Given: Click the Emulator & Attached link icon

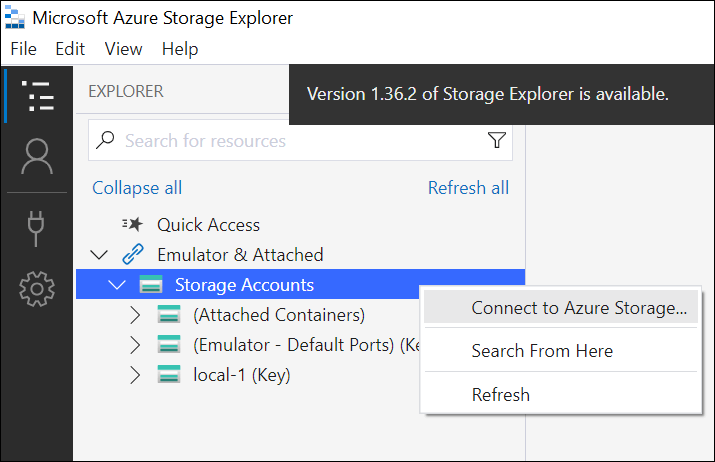Looking at the screenshot, I should pyautogui.click(x=133, y=255).
